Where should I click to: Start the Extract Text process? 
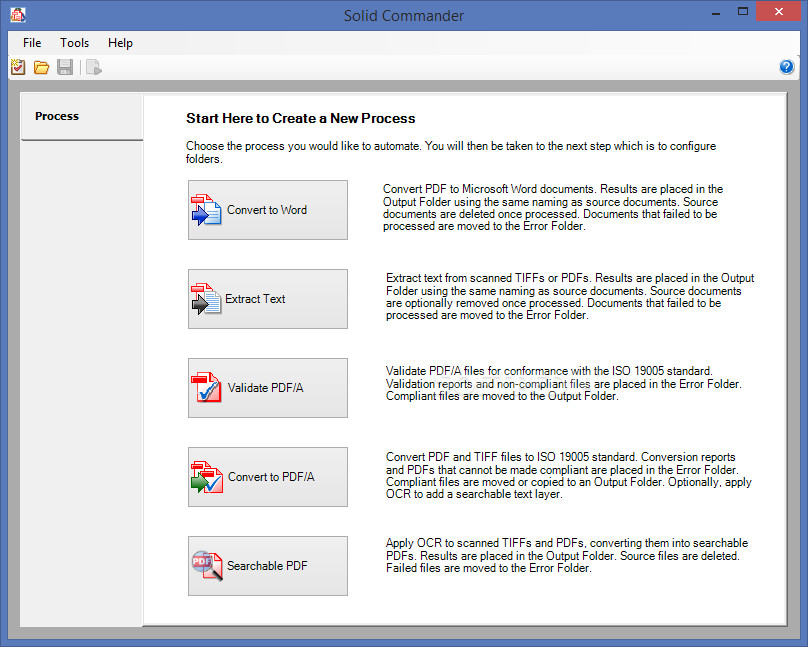268,299
